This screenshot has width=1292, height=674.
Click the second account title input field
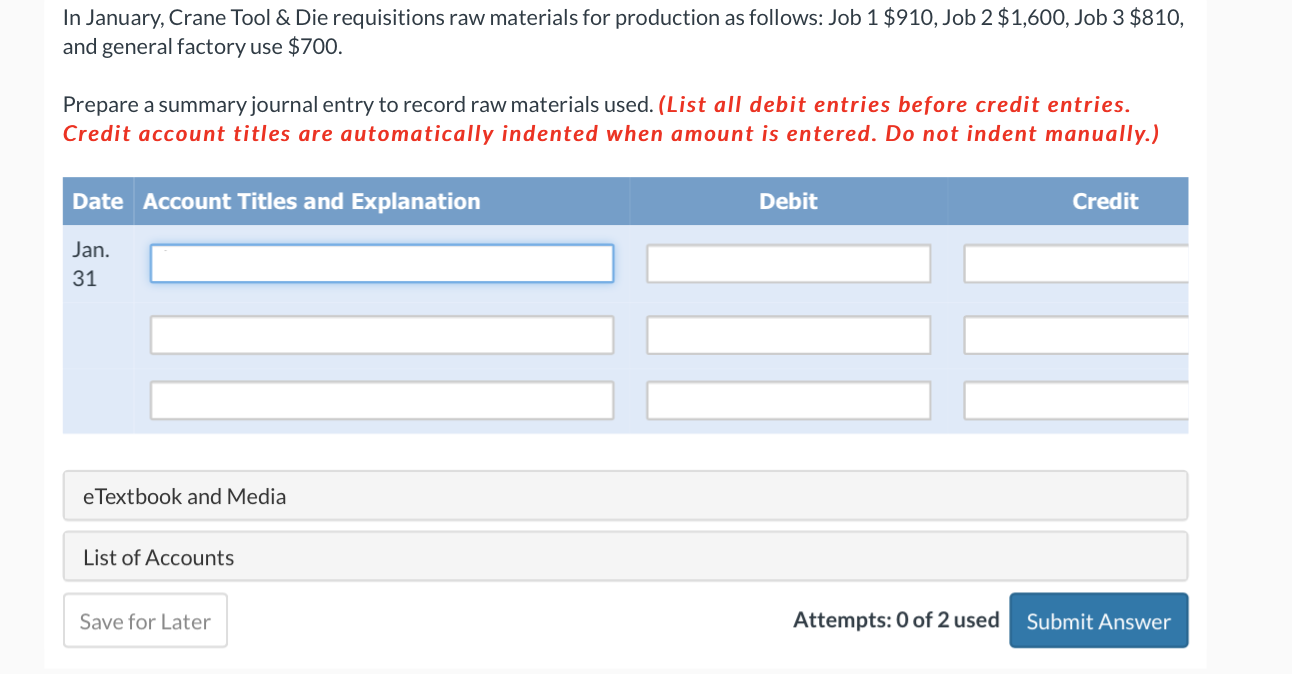[x=381, y=334]
